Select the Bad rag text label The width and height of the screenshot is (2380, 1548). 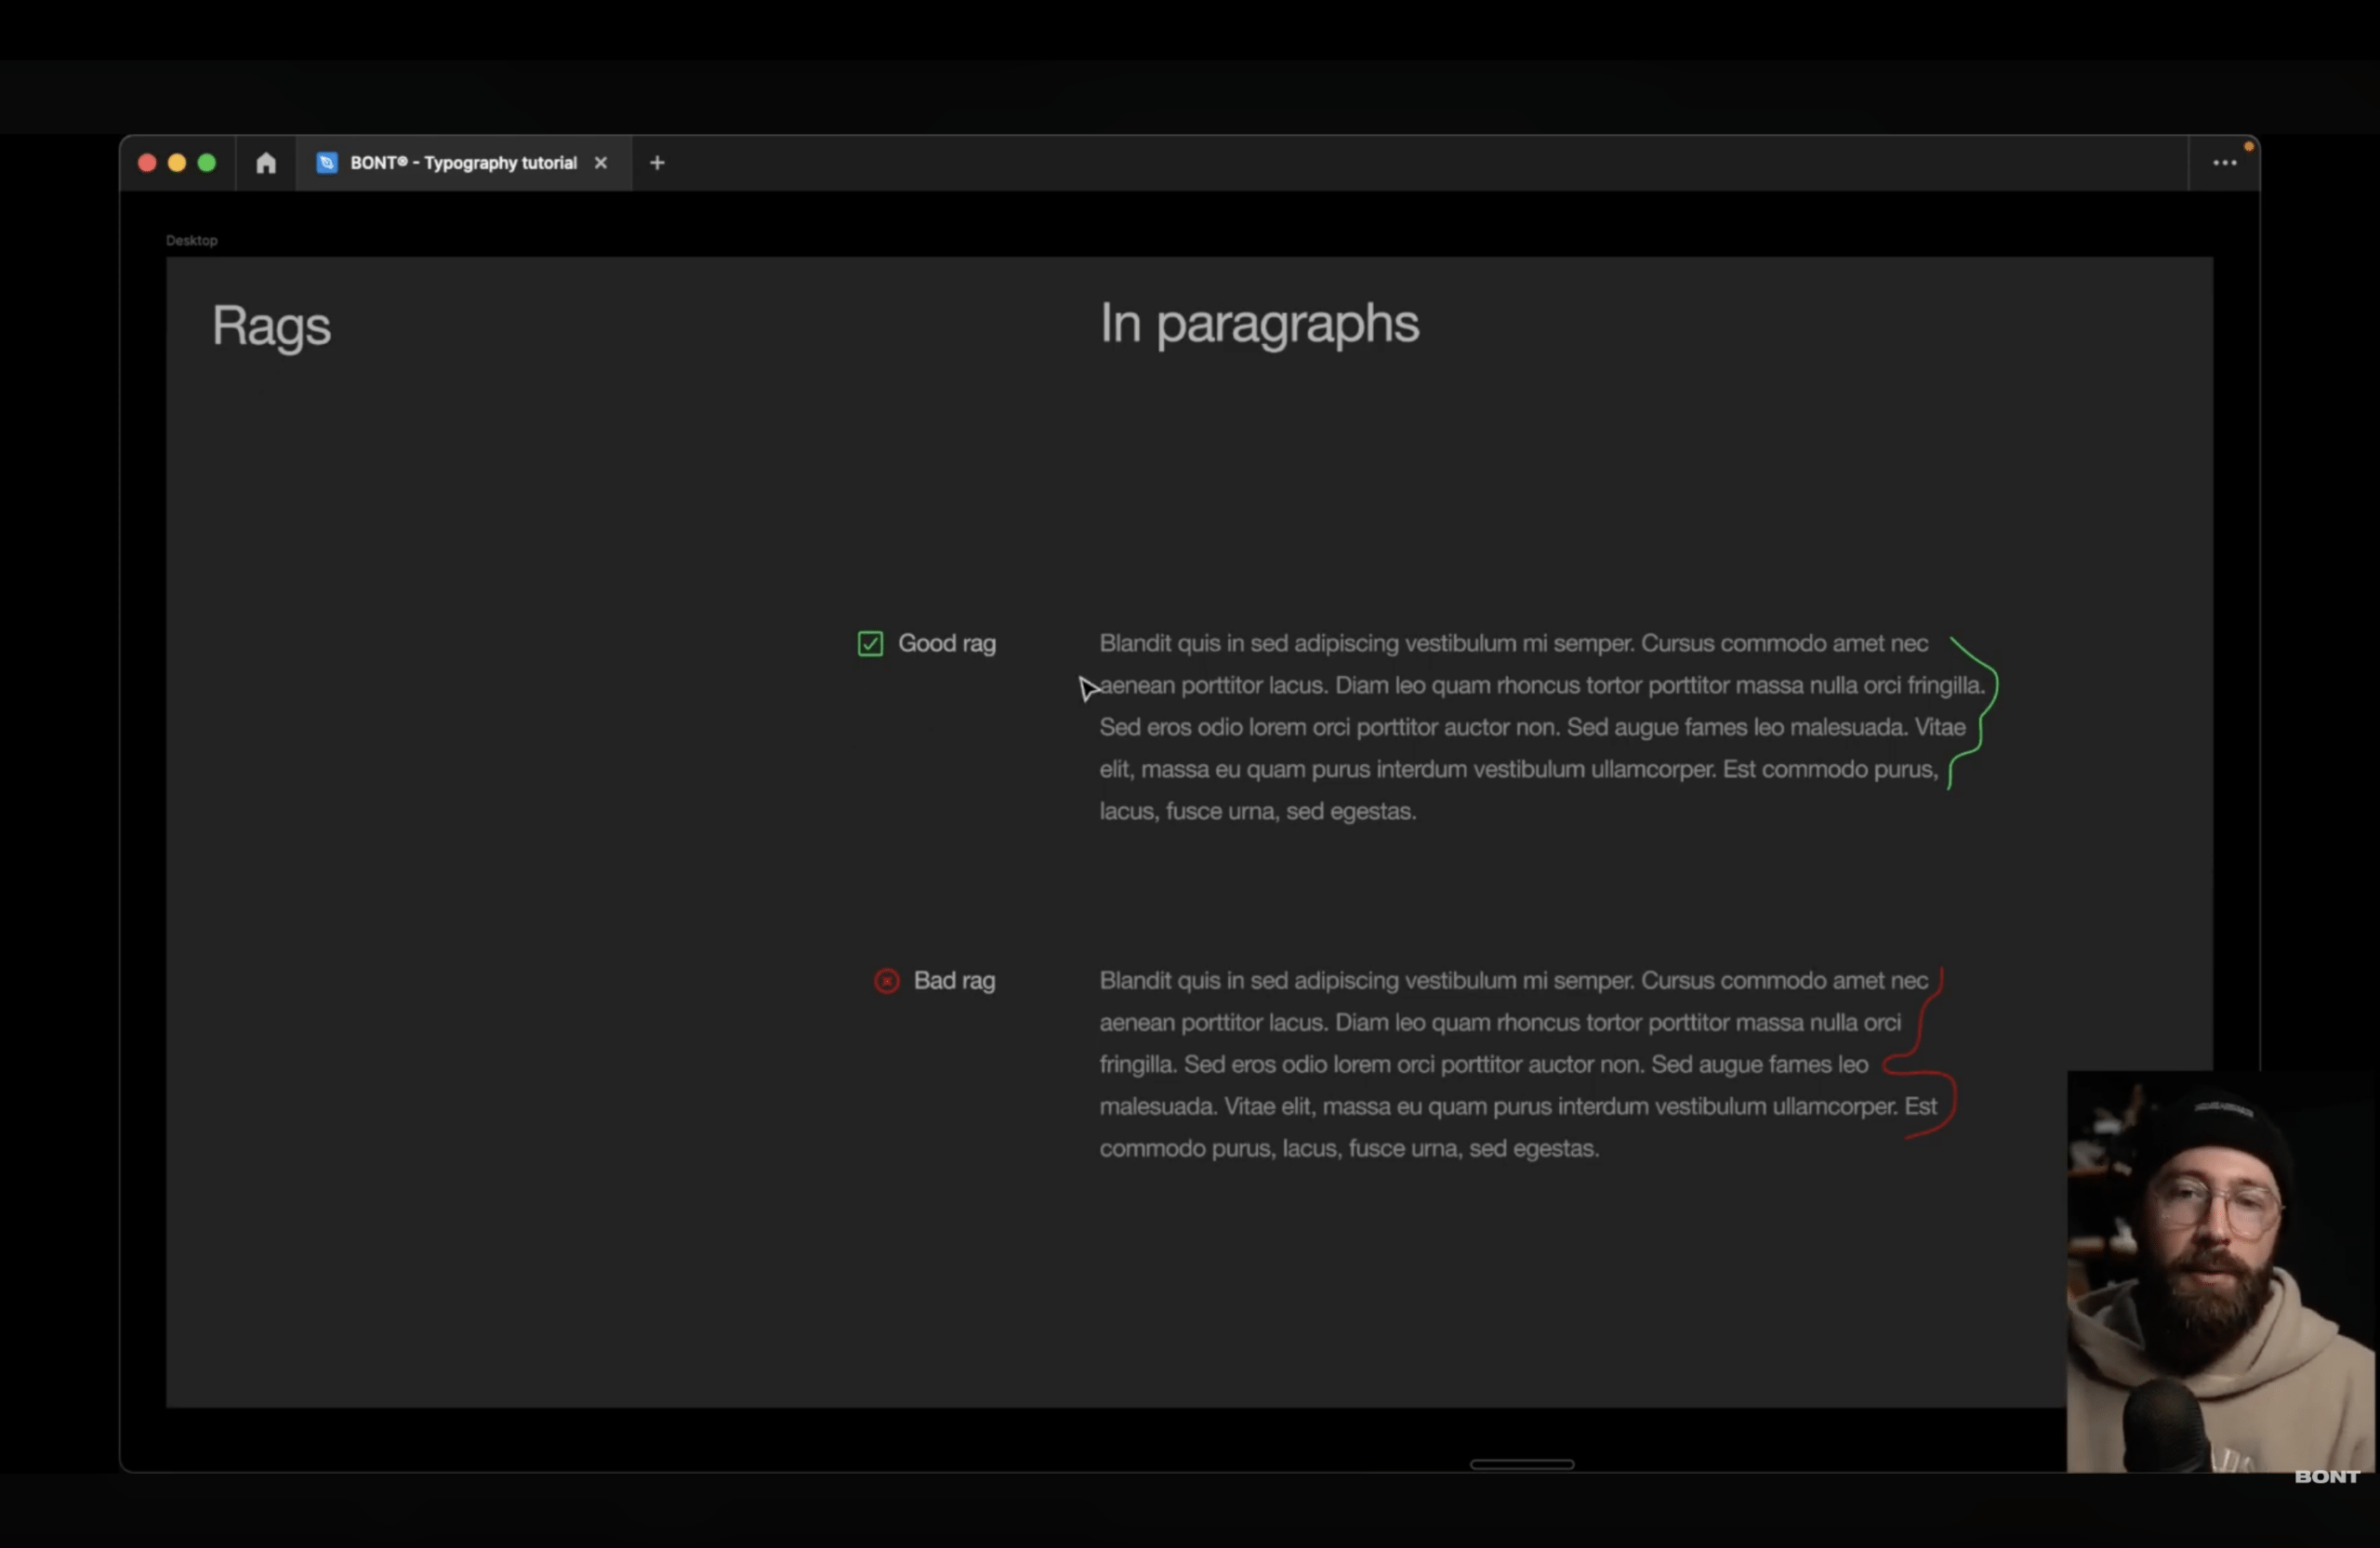tap(954, 981)
